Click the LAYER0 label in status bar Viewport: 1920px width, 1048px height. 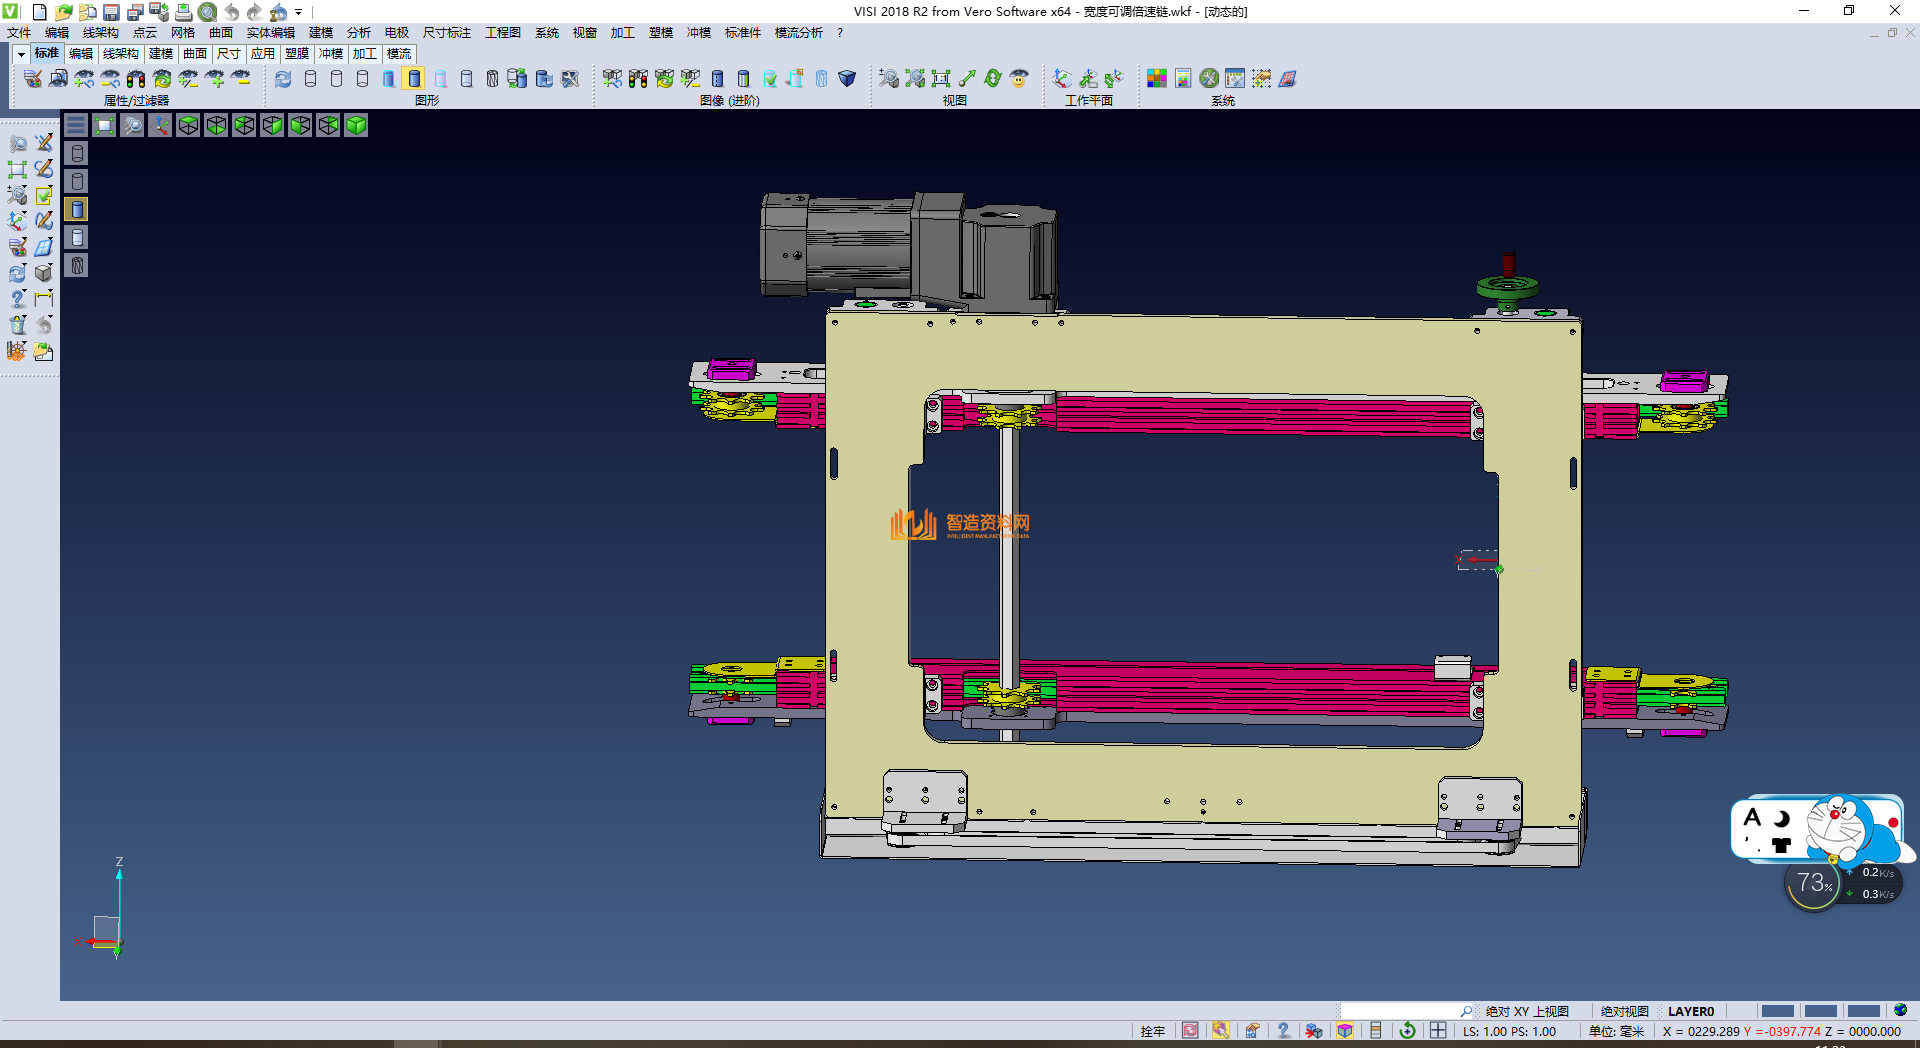1690,1011
